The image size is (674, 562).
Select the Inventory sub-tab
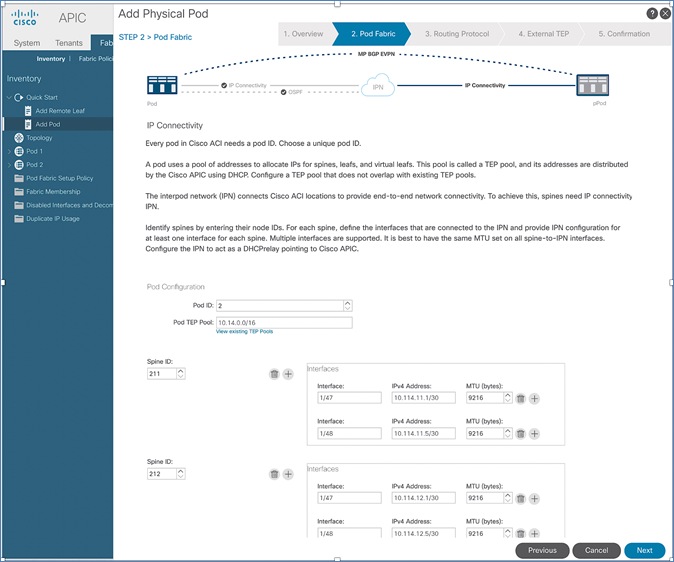[x=51, y=59]
